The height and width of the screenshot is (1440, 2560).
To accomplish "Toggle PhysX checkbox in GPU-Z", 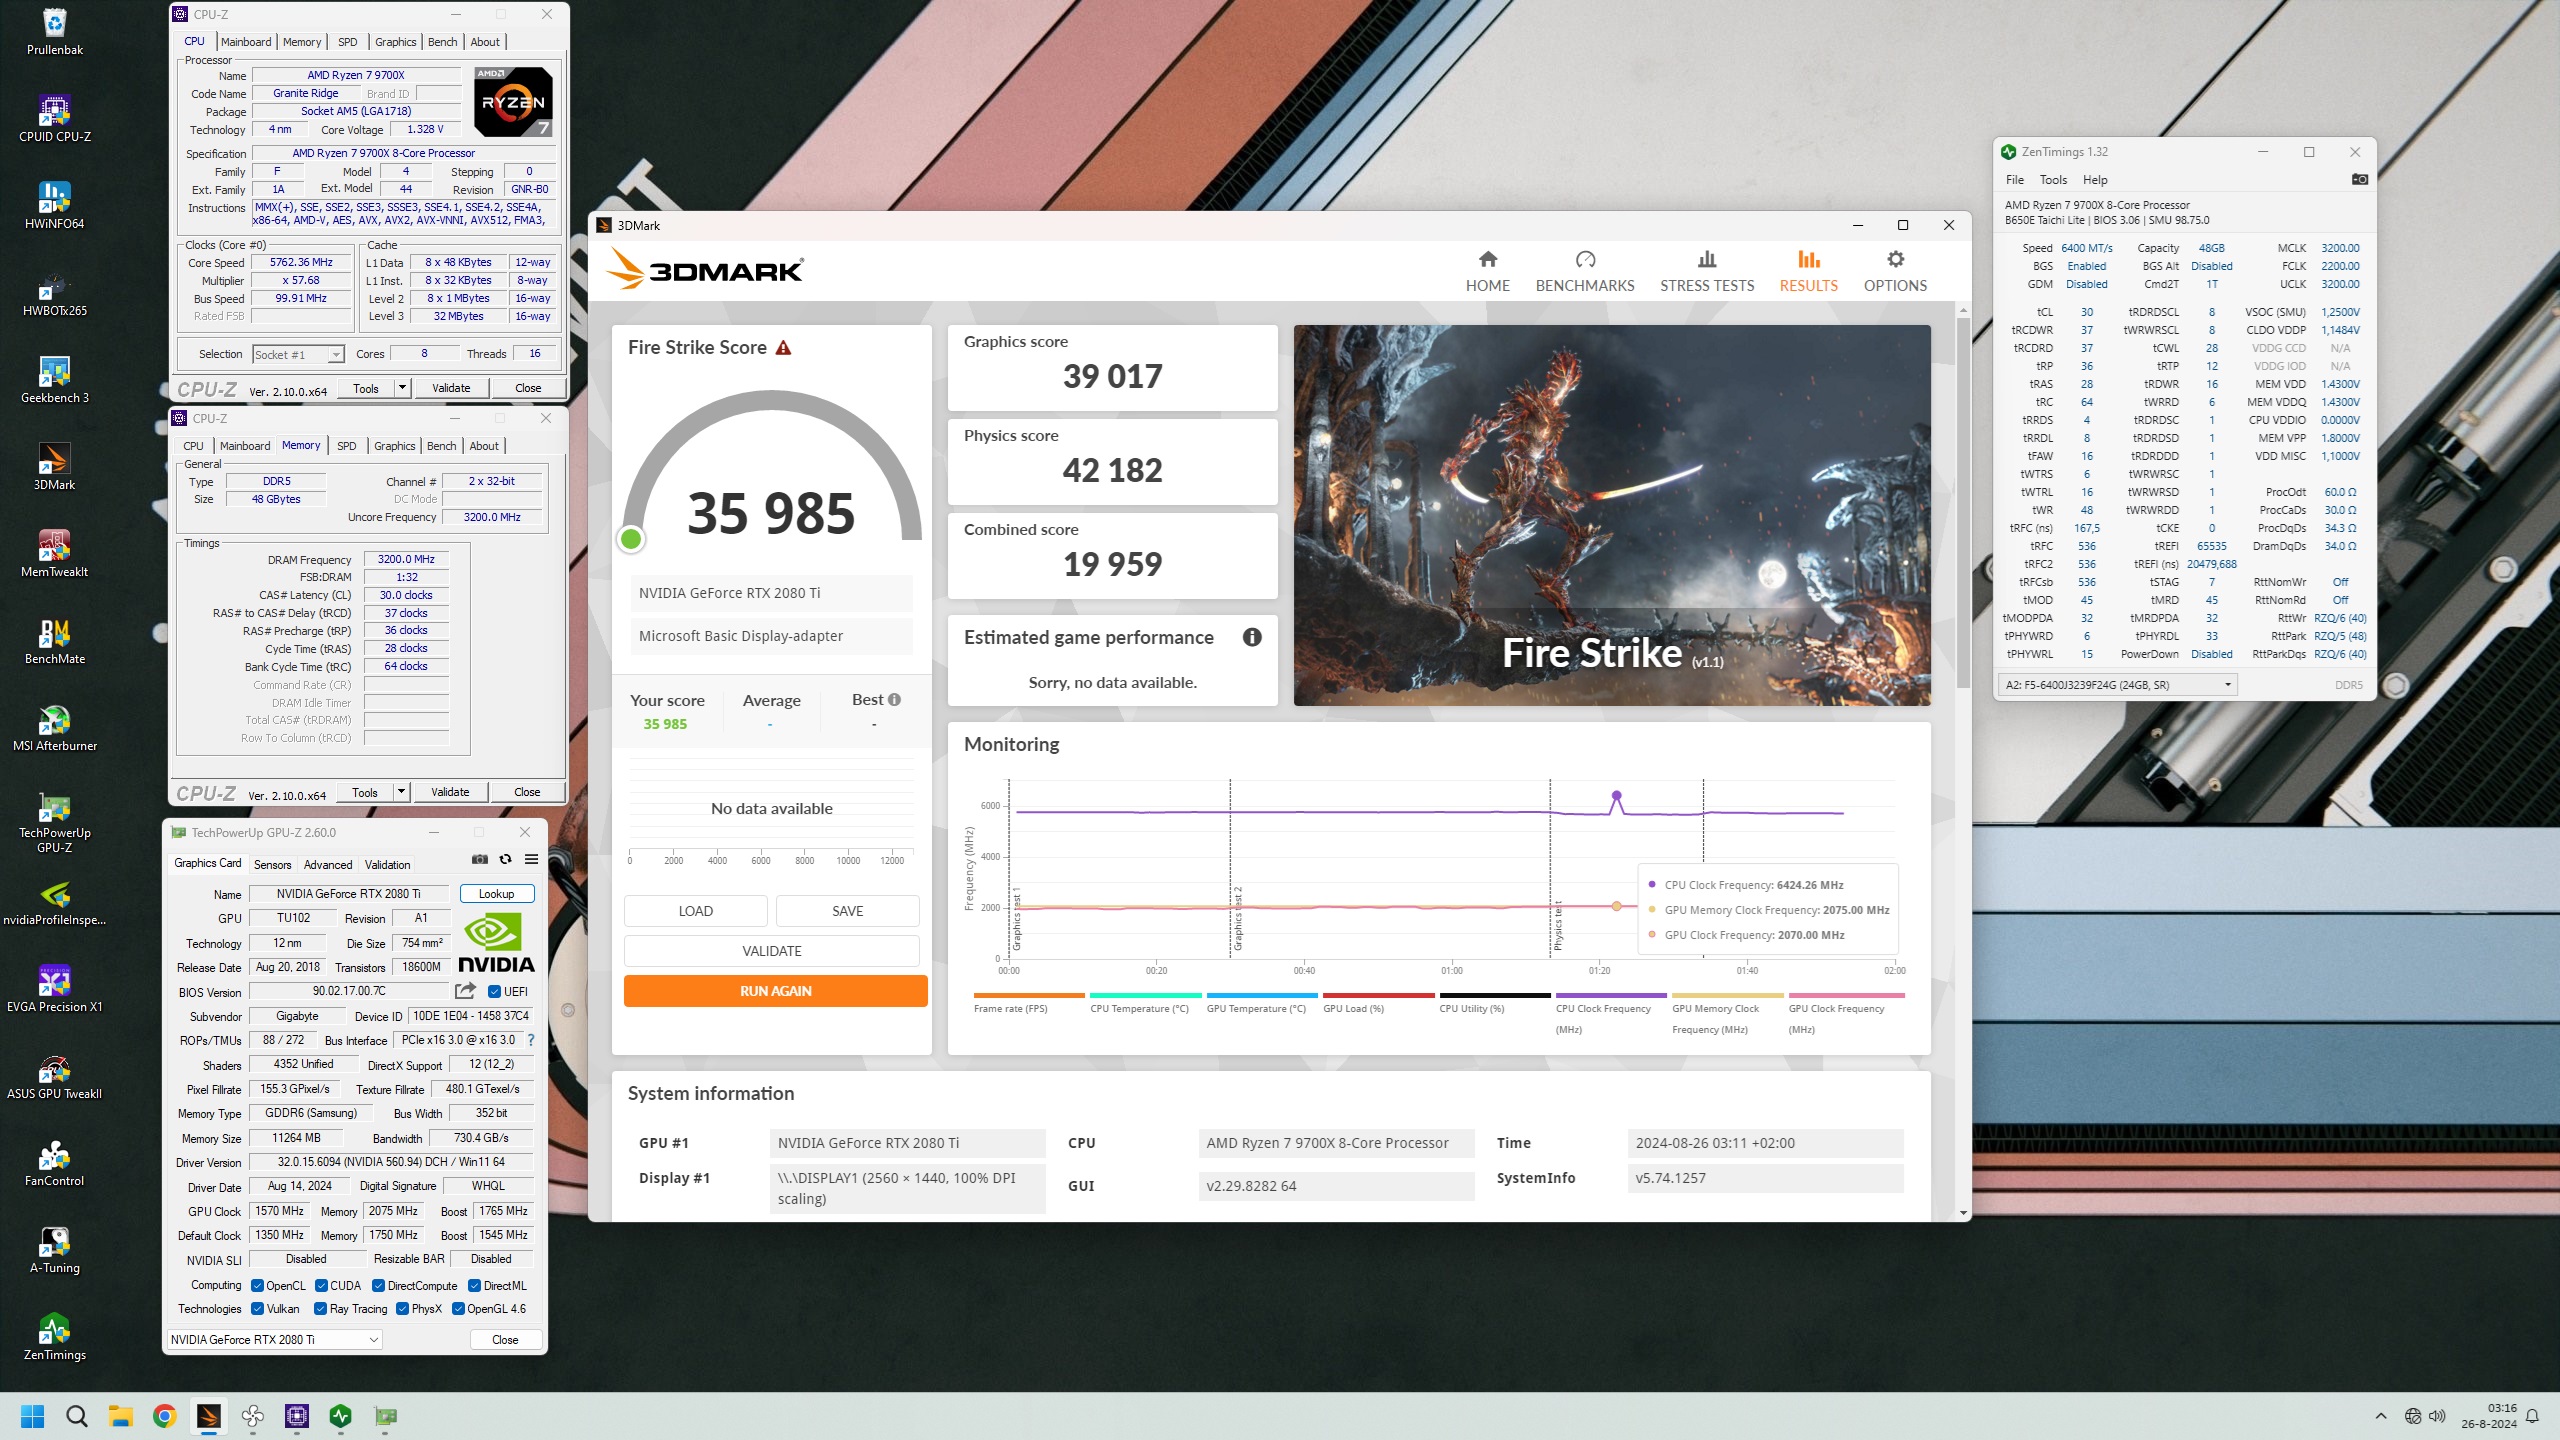I will coord(403,1309).
